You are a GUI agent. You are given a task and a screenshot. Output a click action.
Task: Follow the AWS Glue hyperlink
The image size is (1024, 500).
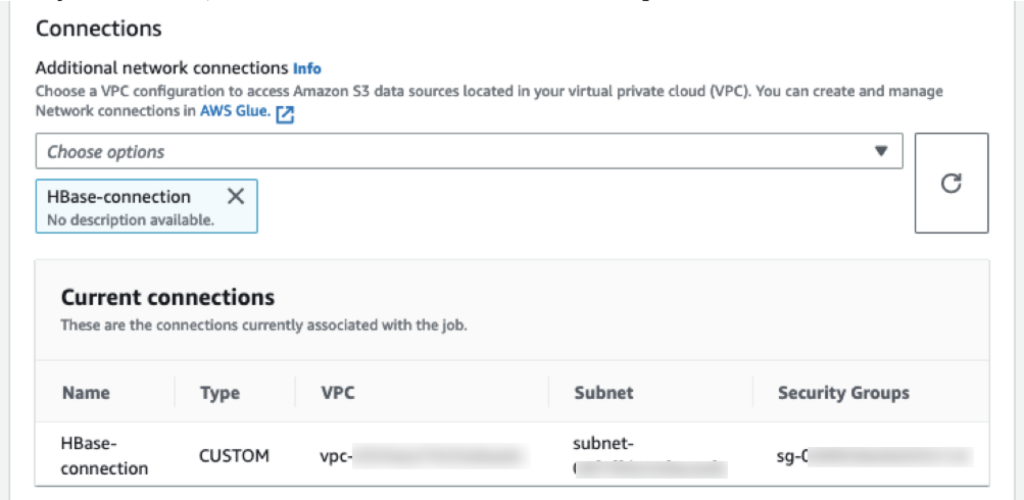click(x=235, y=112)
